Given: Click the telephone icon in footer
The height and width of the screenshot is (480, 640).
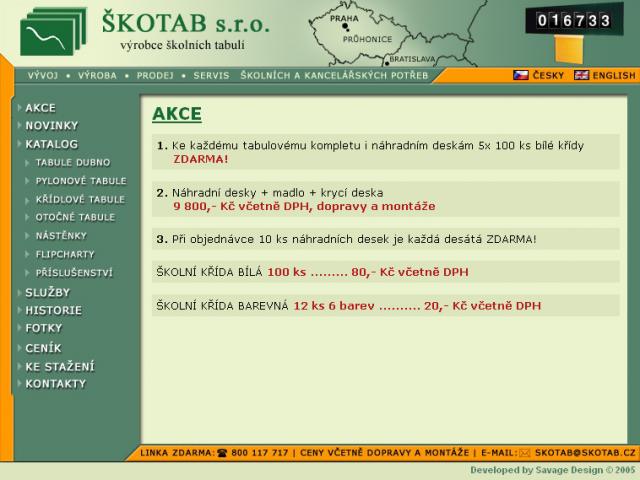Looking at the screenshot, I should click(222, 453).
